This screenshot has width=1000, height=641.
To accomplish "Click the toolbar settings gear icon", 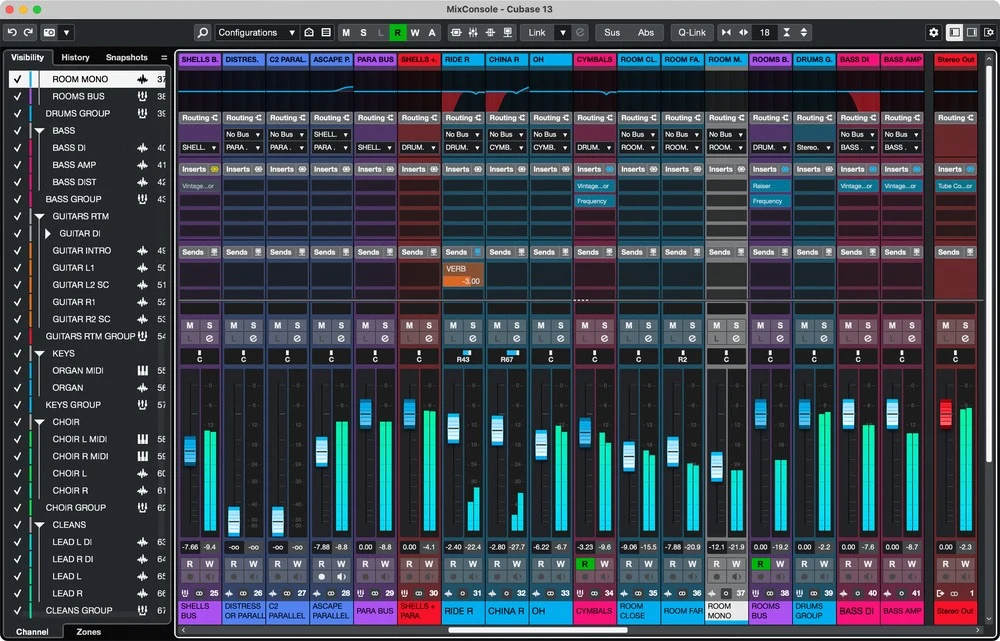I will 933,32.
